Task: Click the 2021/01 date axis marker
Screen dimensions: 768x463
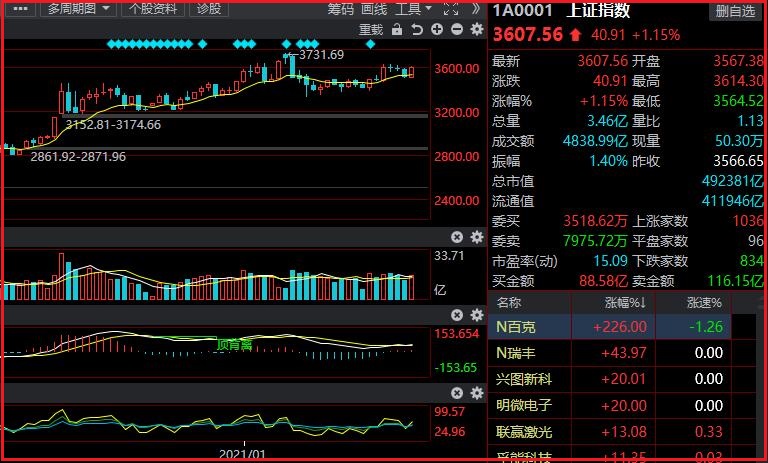Action: click(x=242, y=454)
